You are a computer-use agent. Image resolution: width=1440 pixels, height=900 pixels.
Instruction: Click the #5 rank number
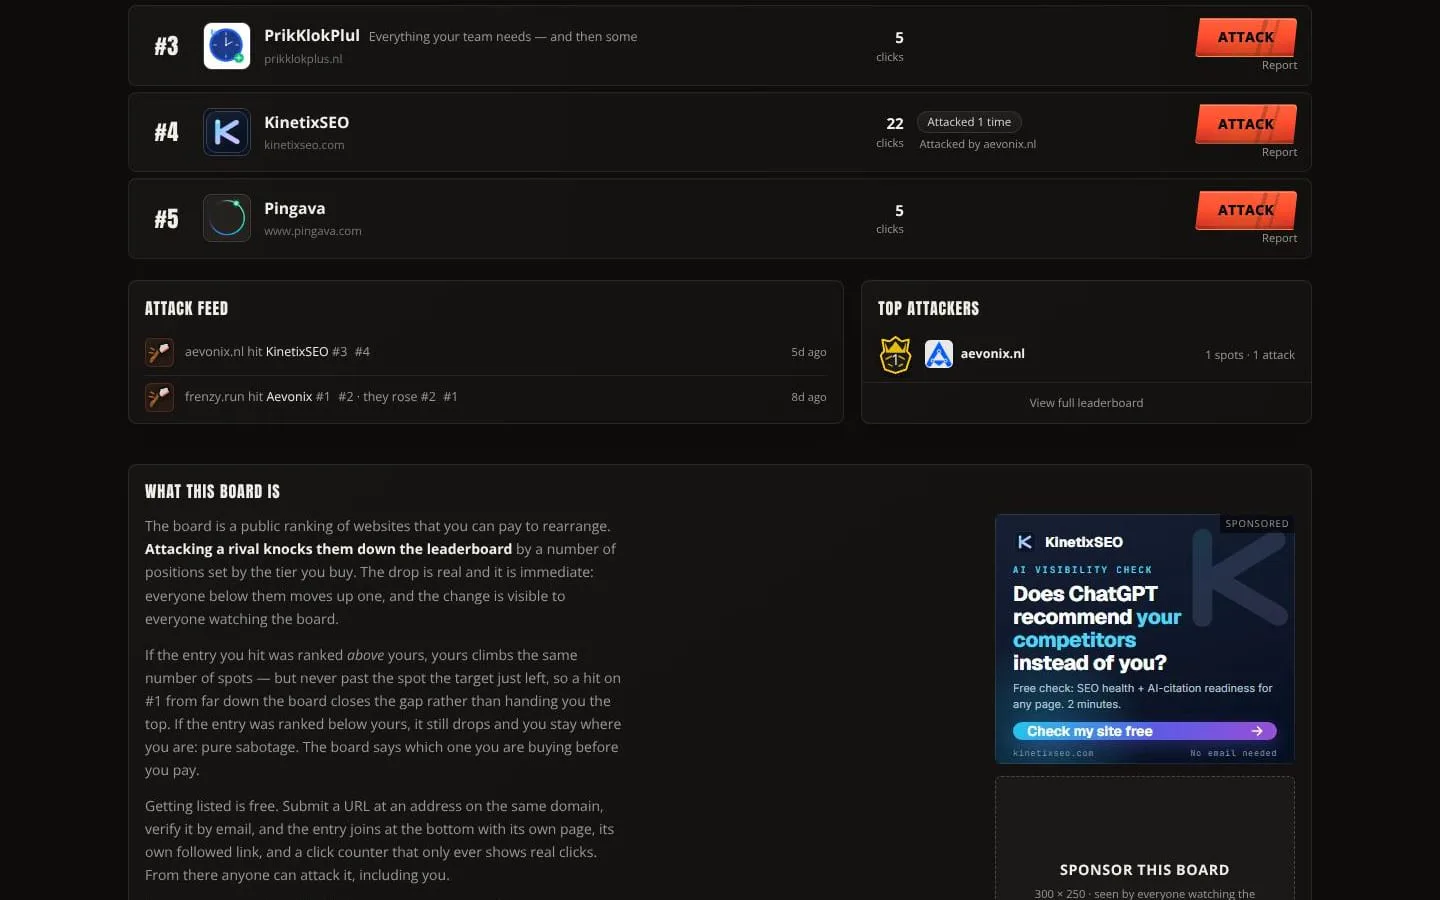(166, 219)
